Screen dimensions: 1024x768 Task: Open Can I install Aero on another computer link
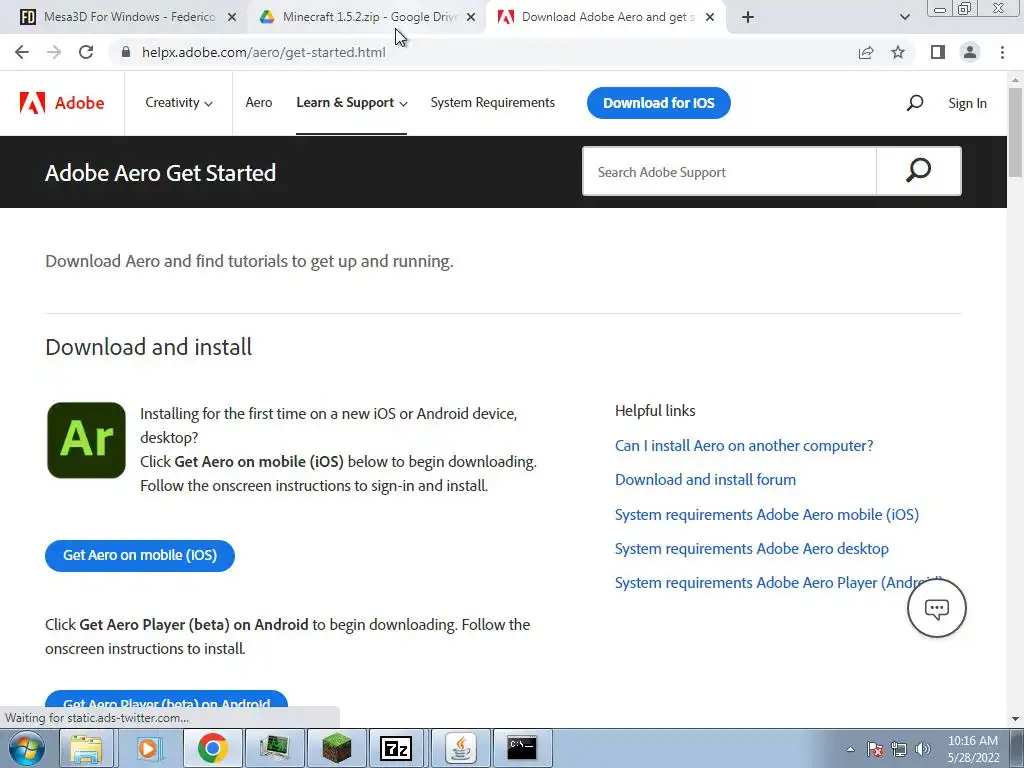[x=744, y=445]
